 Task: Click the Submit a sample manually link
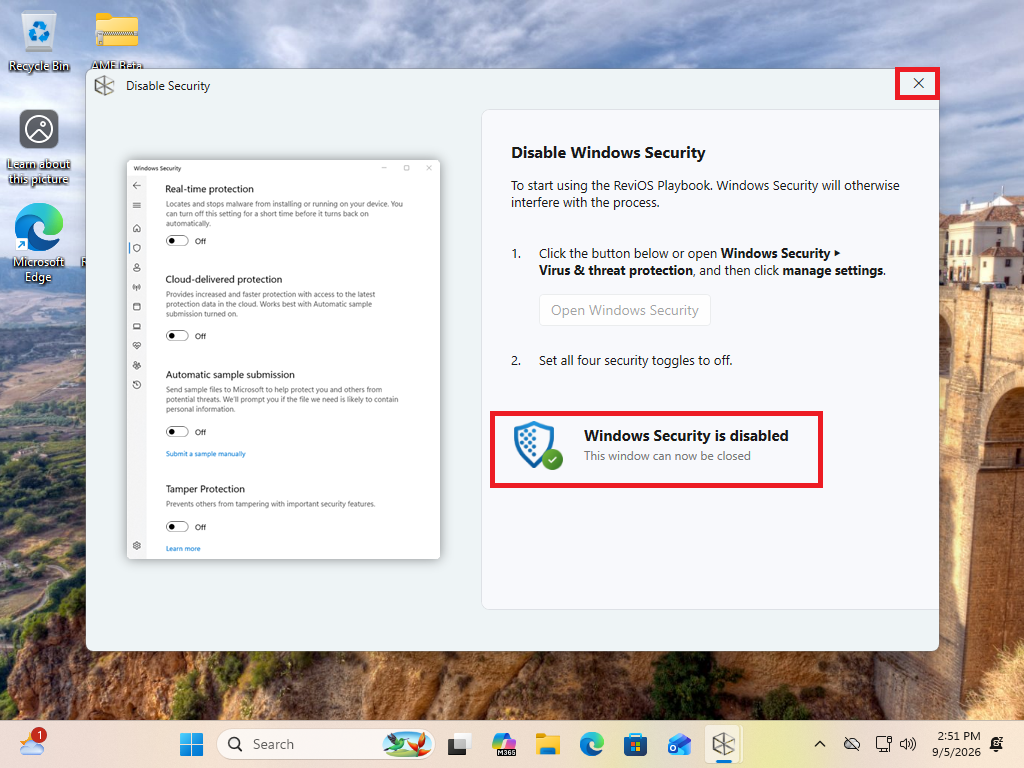[205, 453]
